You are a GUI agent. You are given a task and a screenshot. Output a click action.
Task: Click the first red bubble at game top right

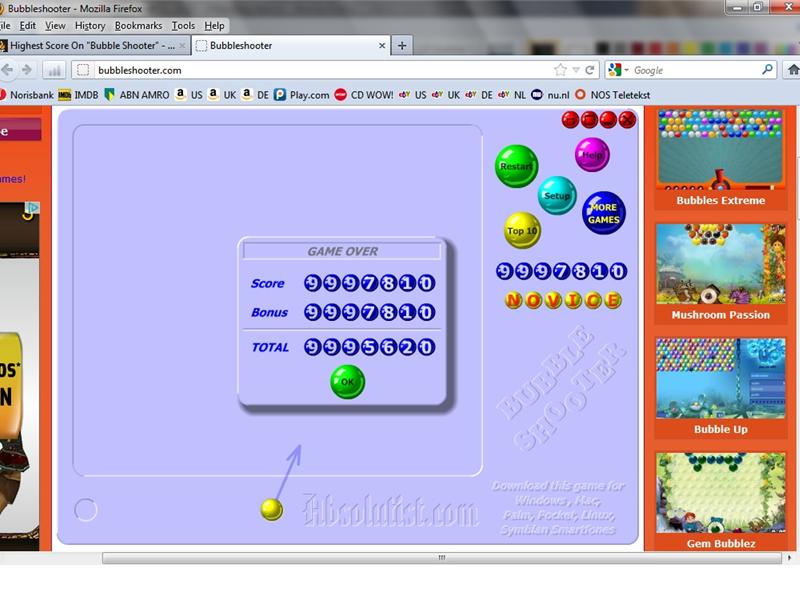[x=570, y=120]
